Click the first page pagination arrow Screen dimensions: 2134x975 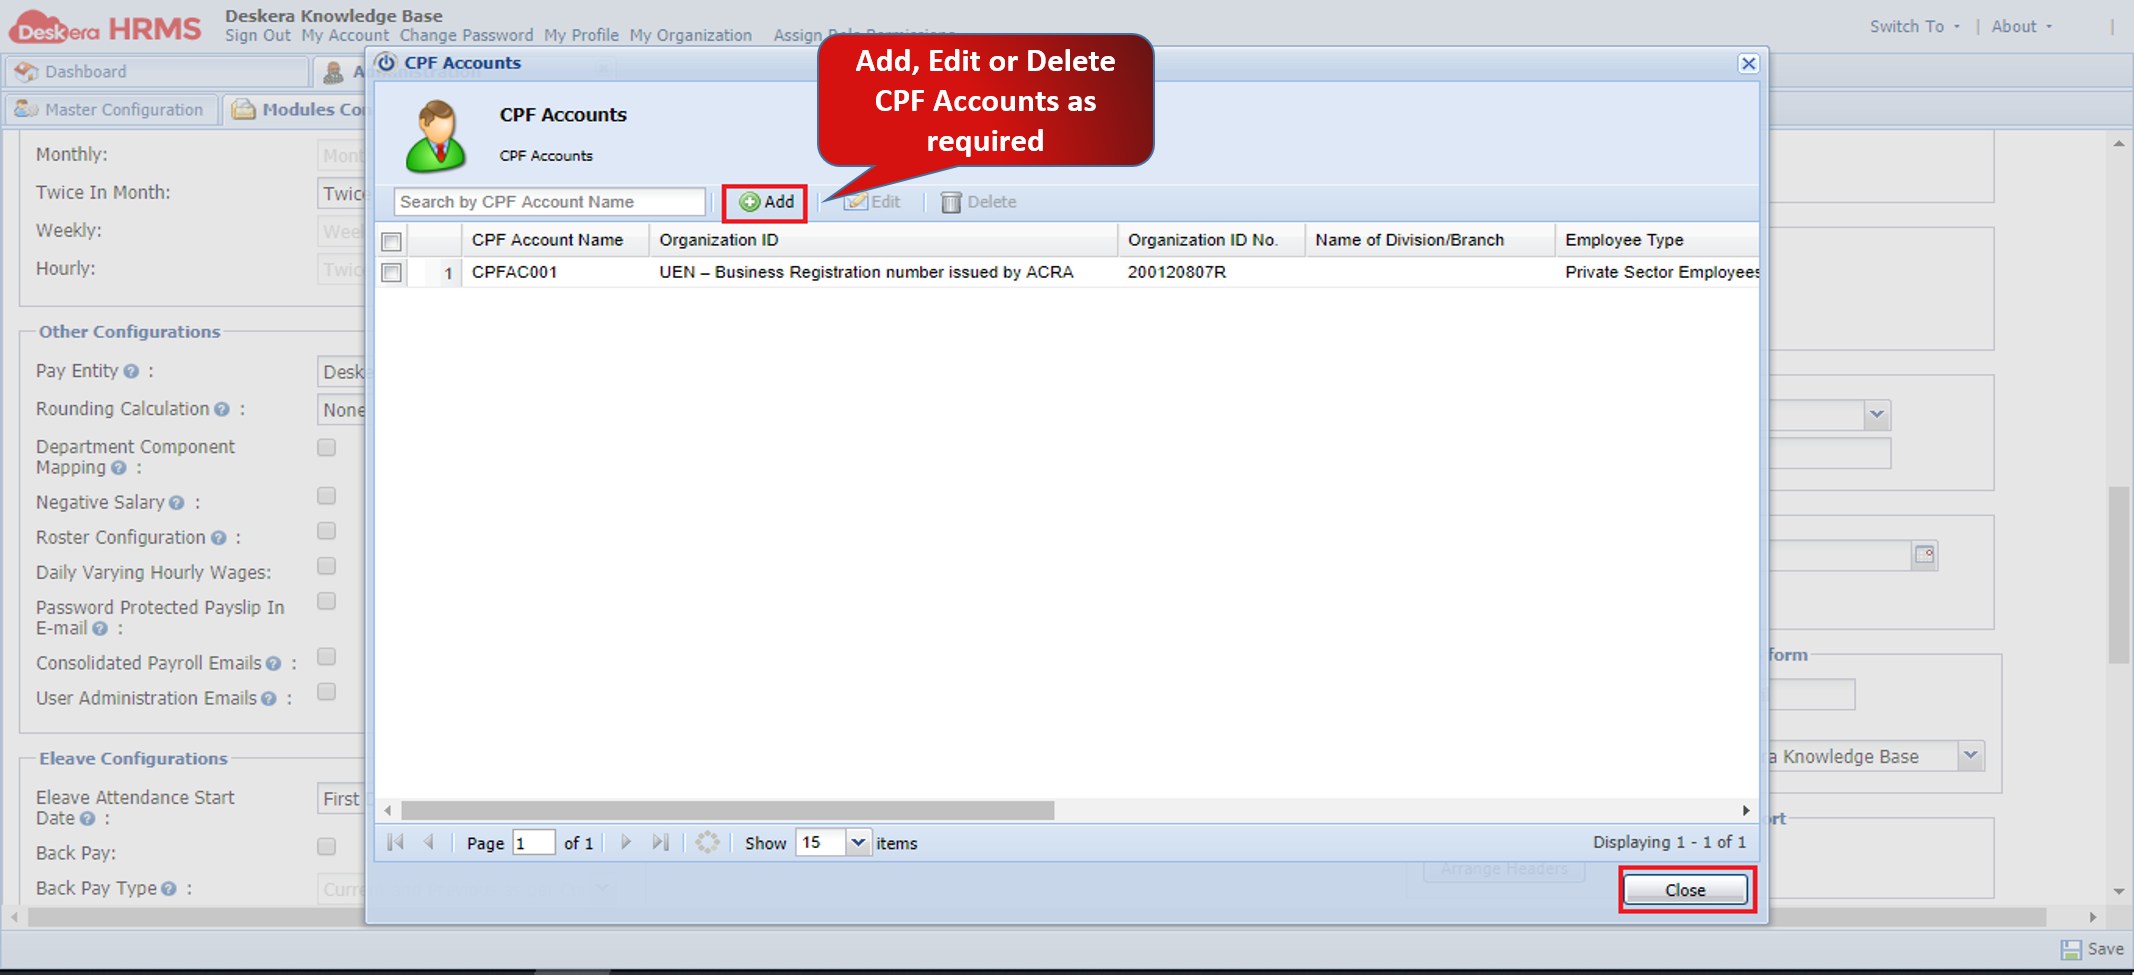click(394, 842)
